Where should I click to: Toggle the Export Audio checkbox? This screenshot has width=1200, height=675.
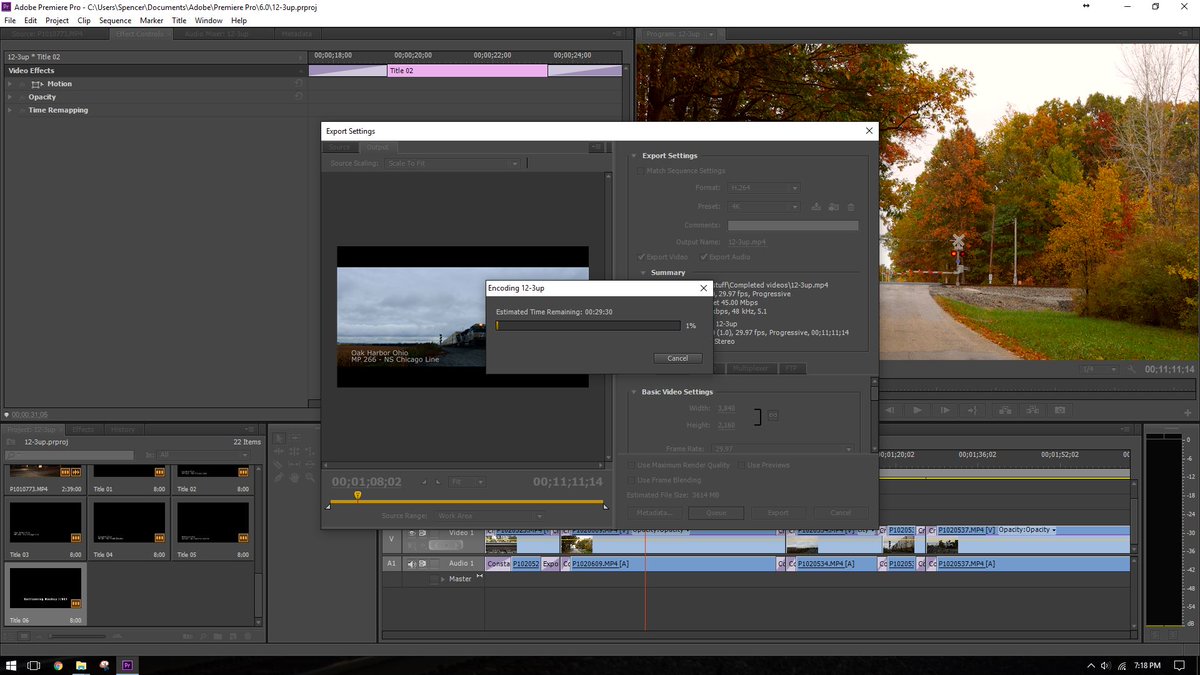(x=704, y=257)
